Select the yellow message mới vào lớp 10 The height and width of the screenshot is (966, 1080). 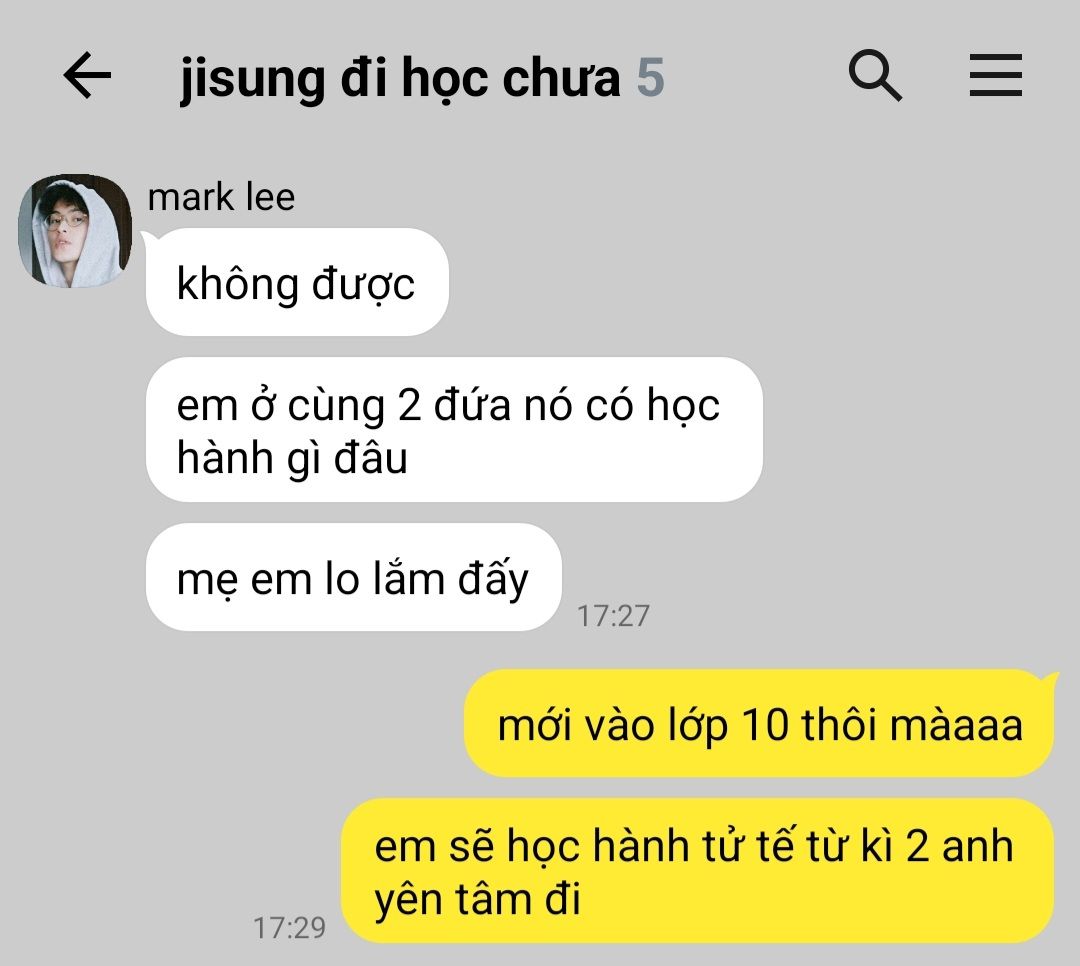[x=759, y=723]
